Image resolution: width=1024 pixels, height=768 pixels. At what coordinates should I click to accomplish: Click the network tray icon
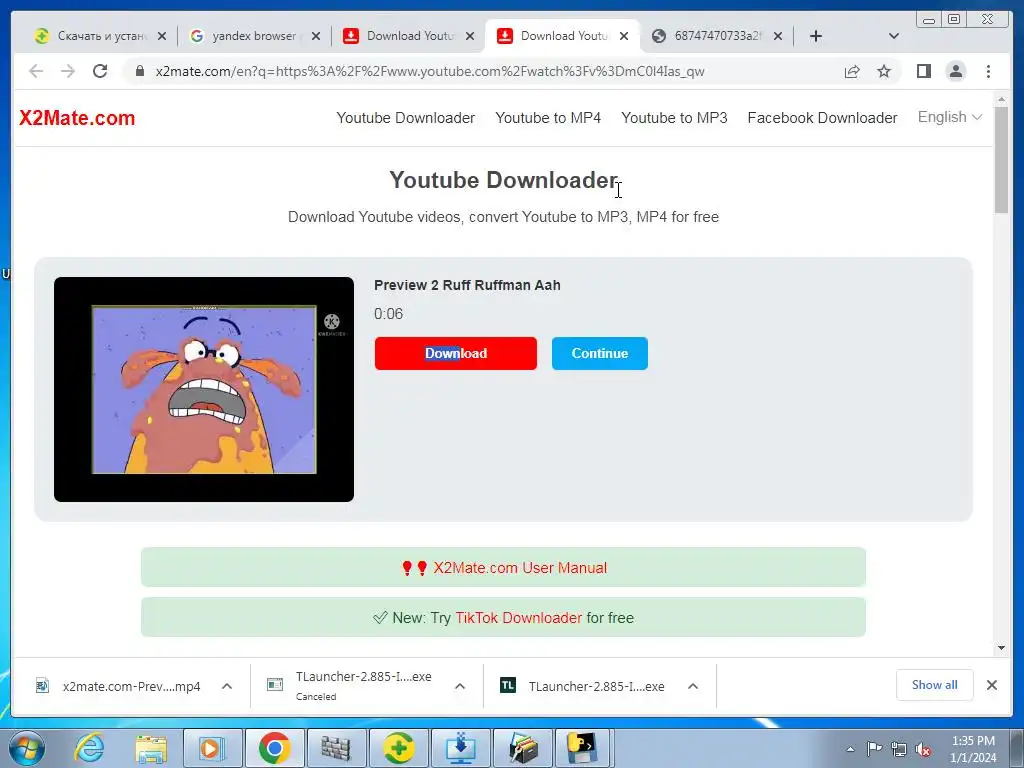899,749
